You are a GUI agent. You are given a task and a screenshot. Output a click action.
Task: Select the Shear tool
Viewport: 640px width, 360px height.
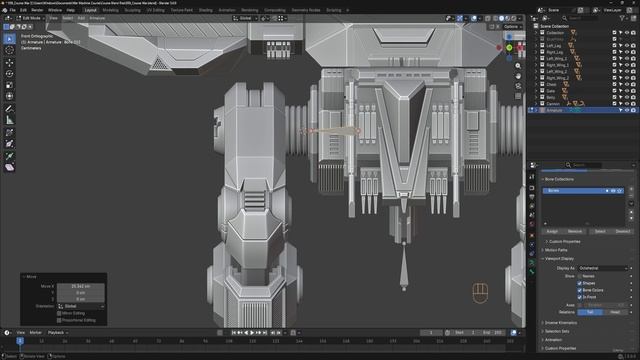9,167
